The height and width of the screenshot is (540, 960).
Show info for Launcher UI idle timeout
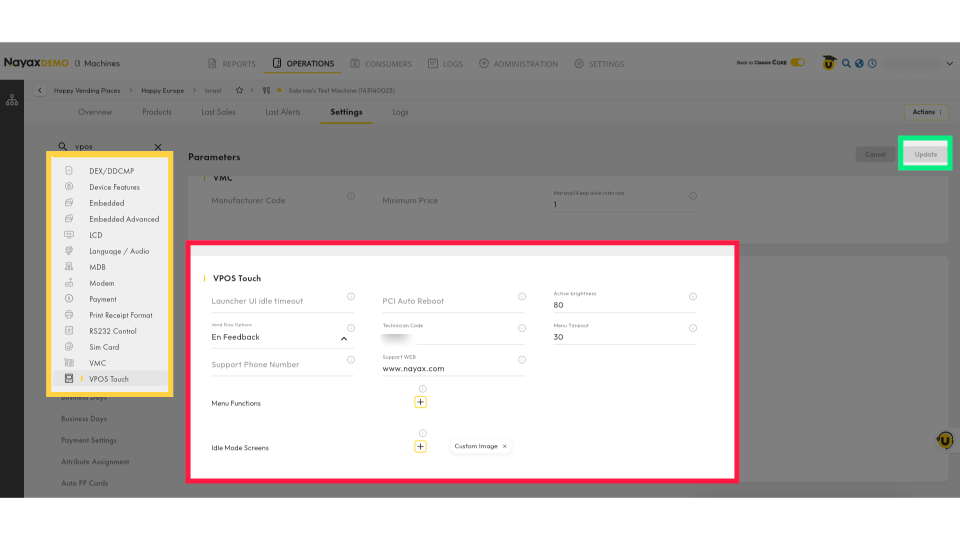(351, 296)
